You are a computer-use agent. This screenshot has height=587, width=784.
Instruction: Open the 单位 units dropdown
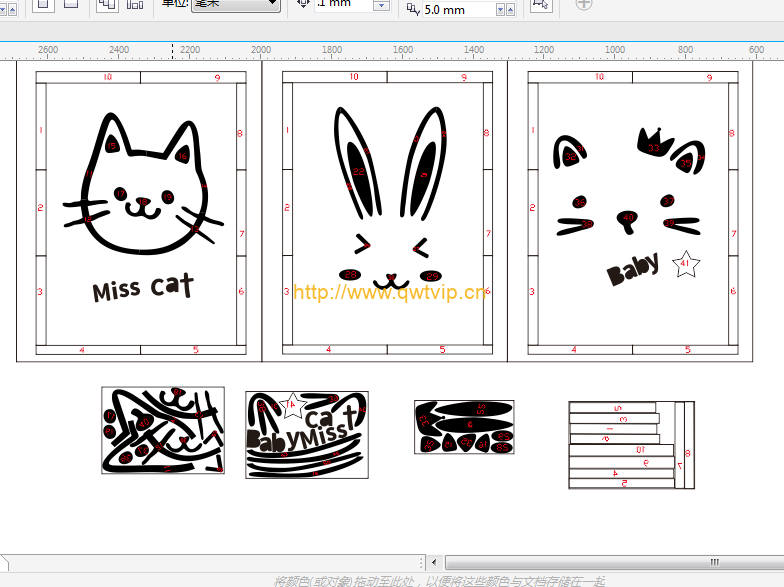coord(236,4)
